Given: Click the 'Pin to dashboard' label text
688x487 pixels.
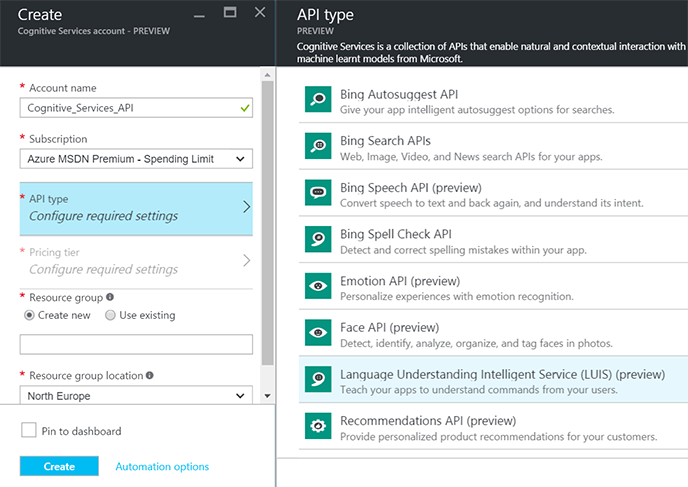Looking at the screenshot, I should (x=81, y=431).
